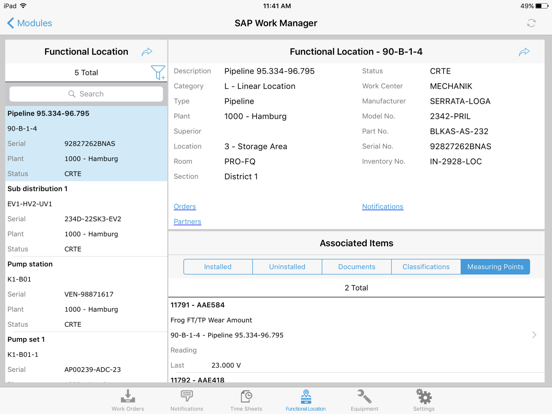Click serial value 234D-22SK3-EV2
The image size is (552, 414).
pyautogui.click(x=93, y=219)
